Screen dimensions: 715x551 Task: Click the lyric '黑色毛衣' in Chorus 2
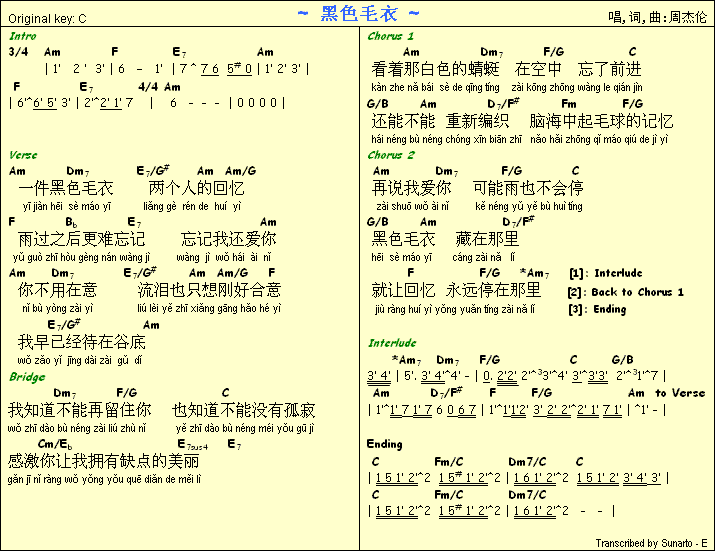click(x=403, y=239)
